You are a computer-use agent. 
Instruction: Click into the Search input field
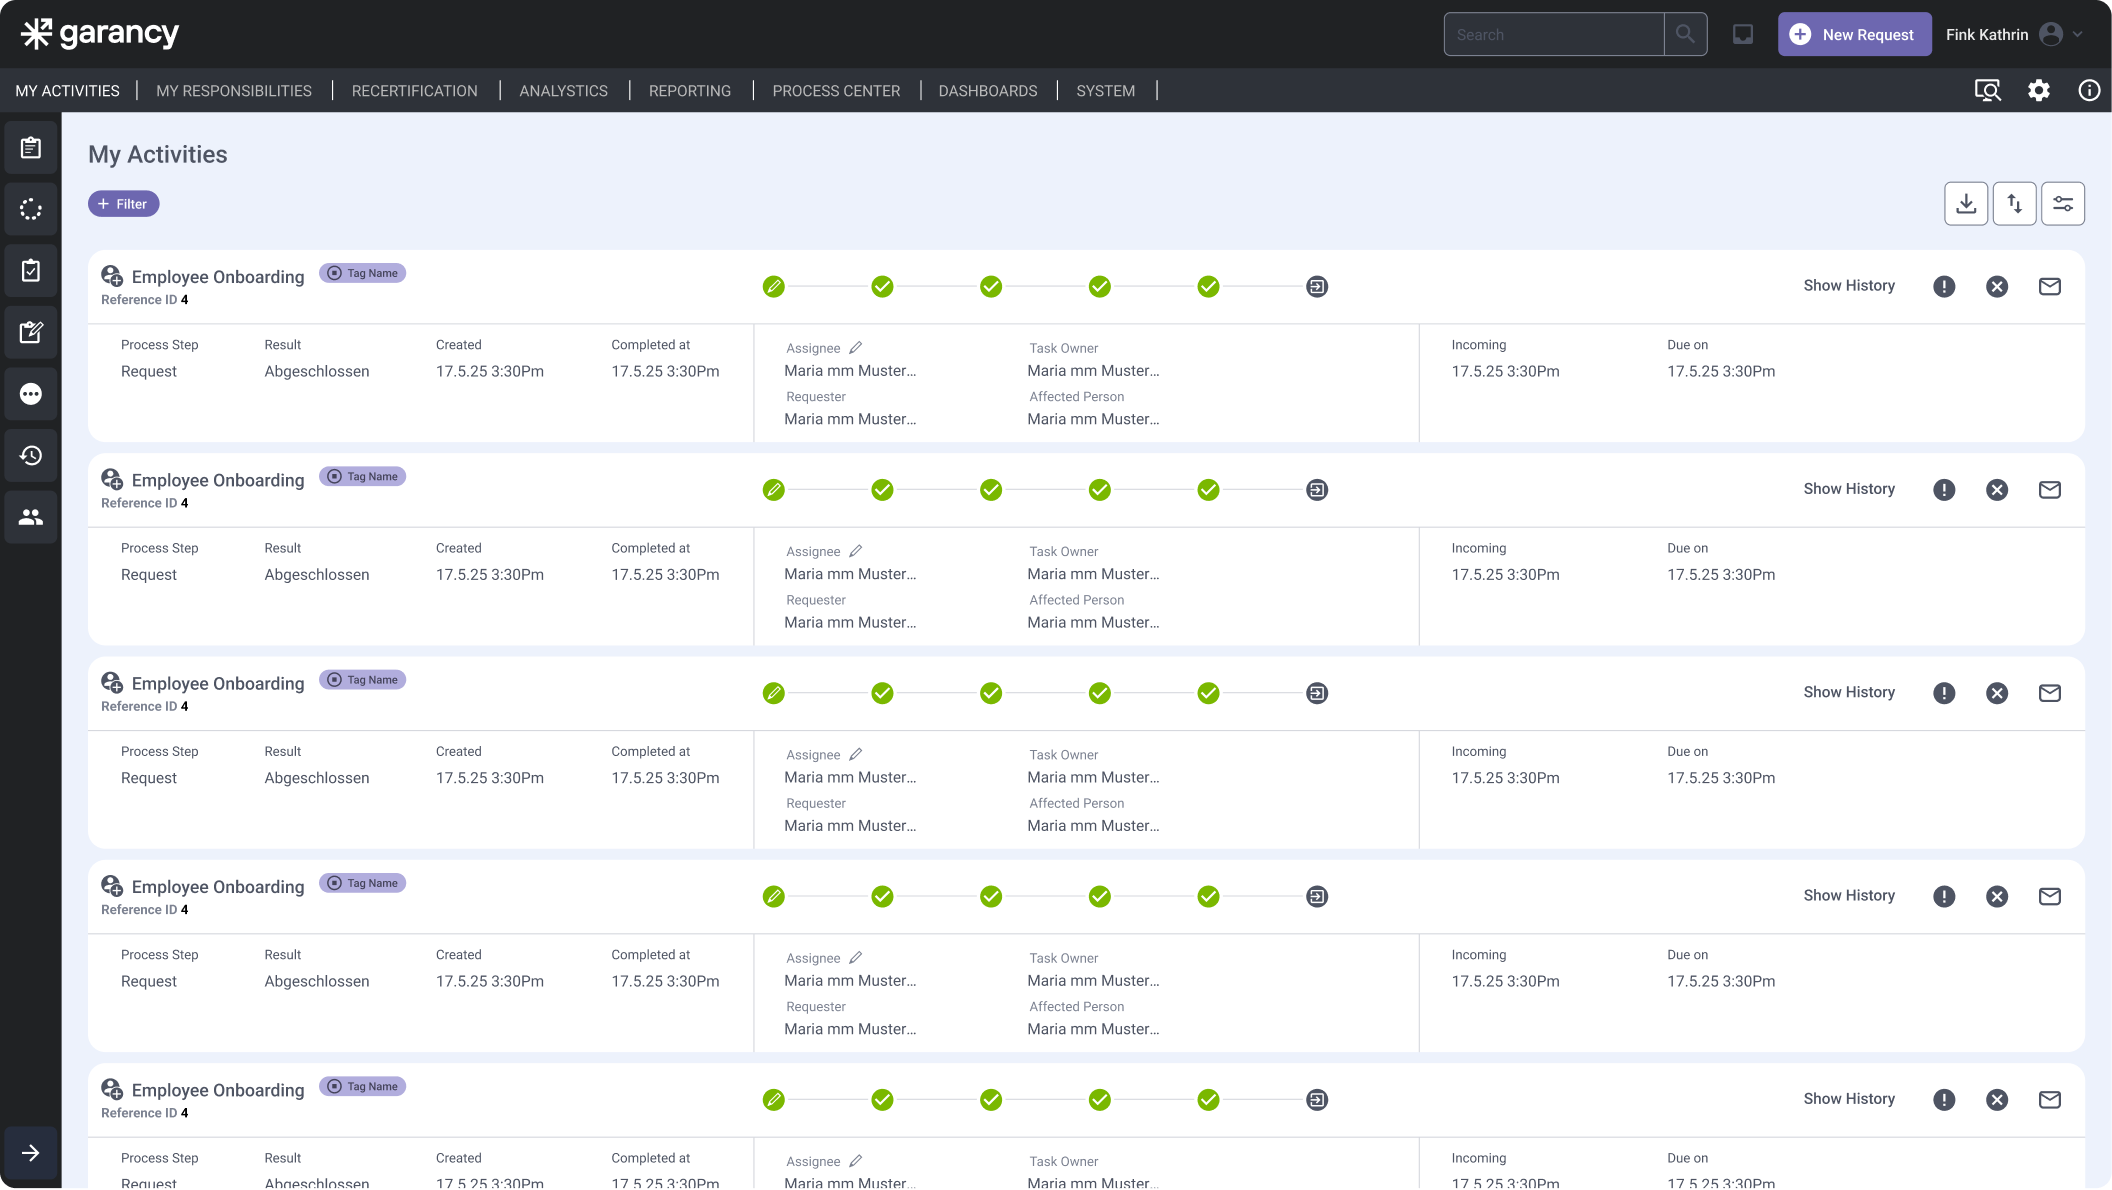[1554, 35]
